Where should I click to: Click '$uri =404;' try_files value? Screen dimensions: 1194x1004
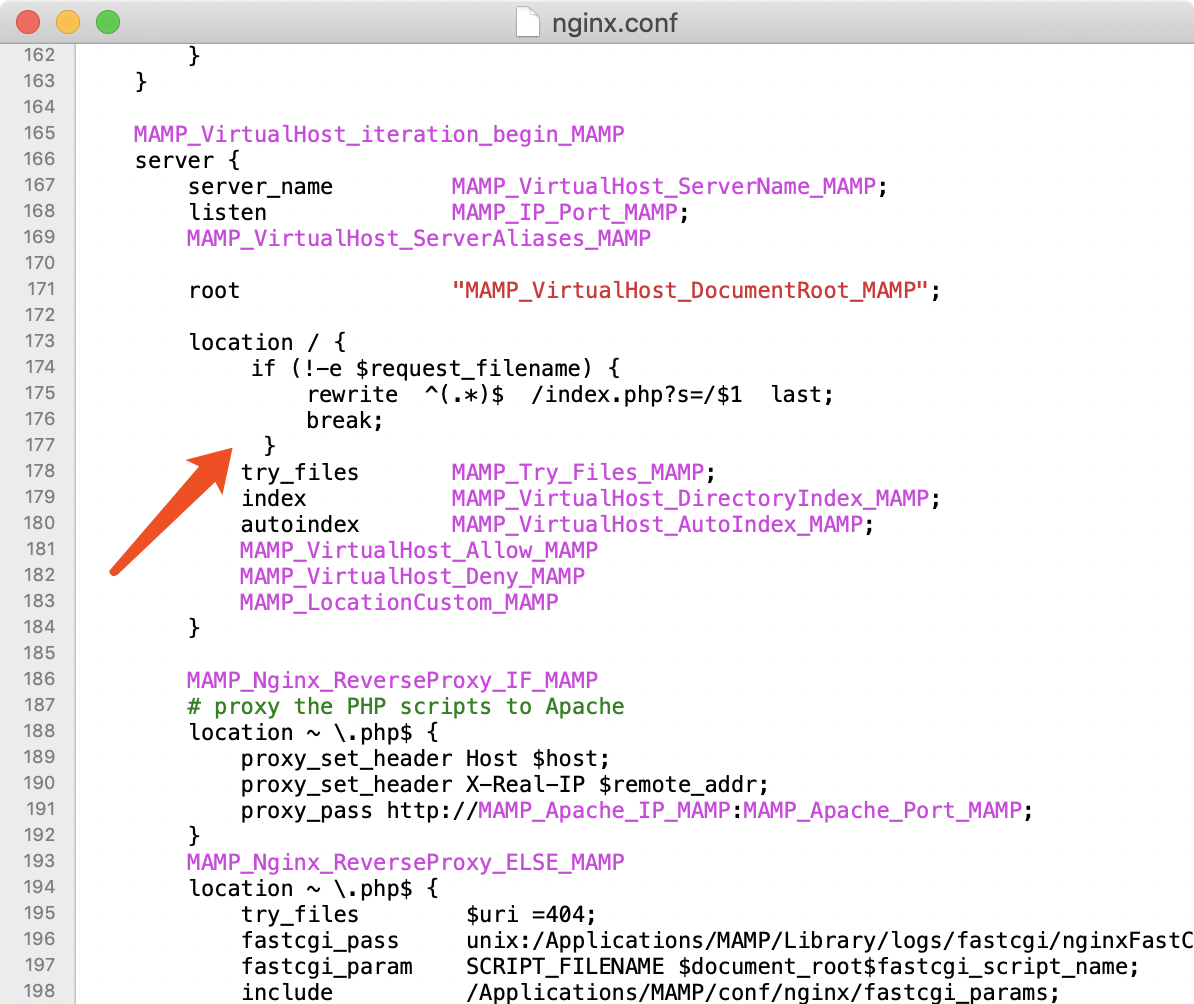[x=531, y=915]
